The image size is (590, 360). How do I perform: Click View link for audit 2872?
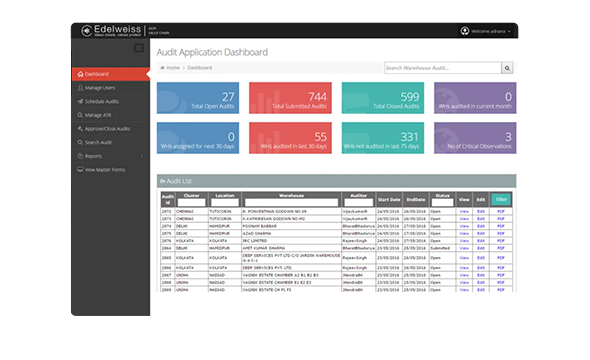(464, 211)
